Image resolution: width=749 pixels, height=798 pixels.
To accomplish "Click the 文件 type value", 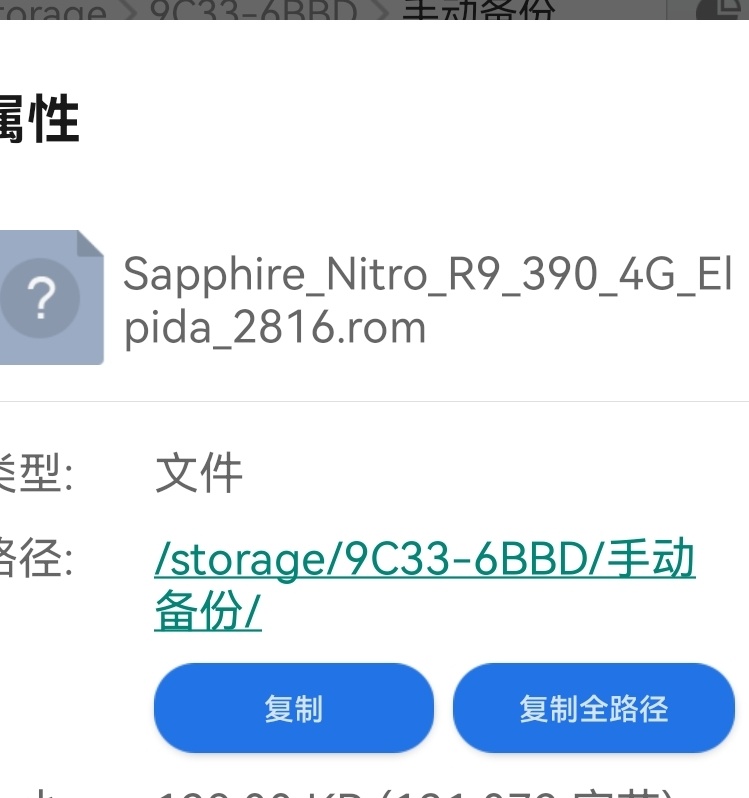I will tap(199, 473).
